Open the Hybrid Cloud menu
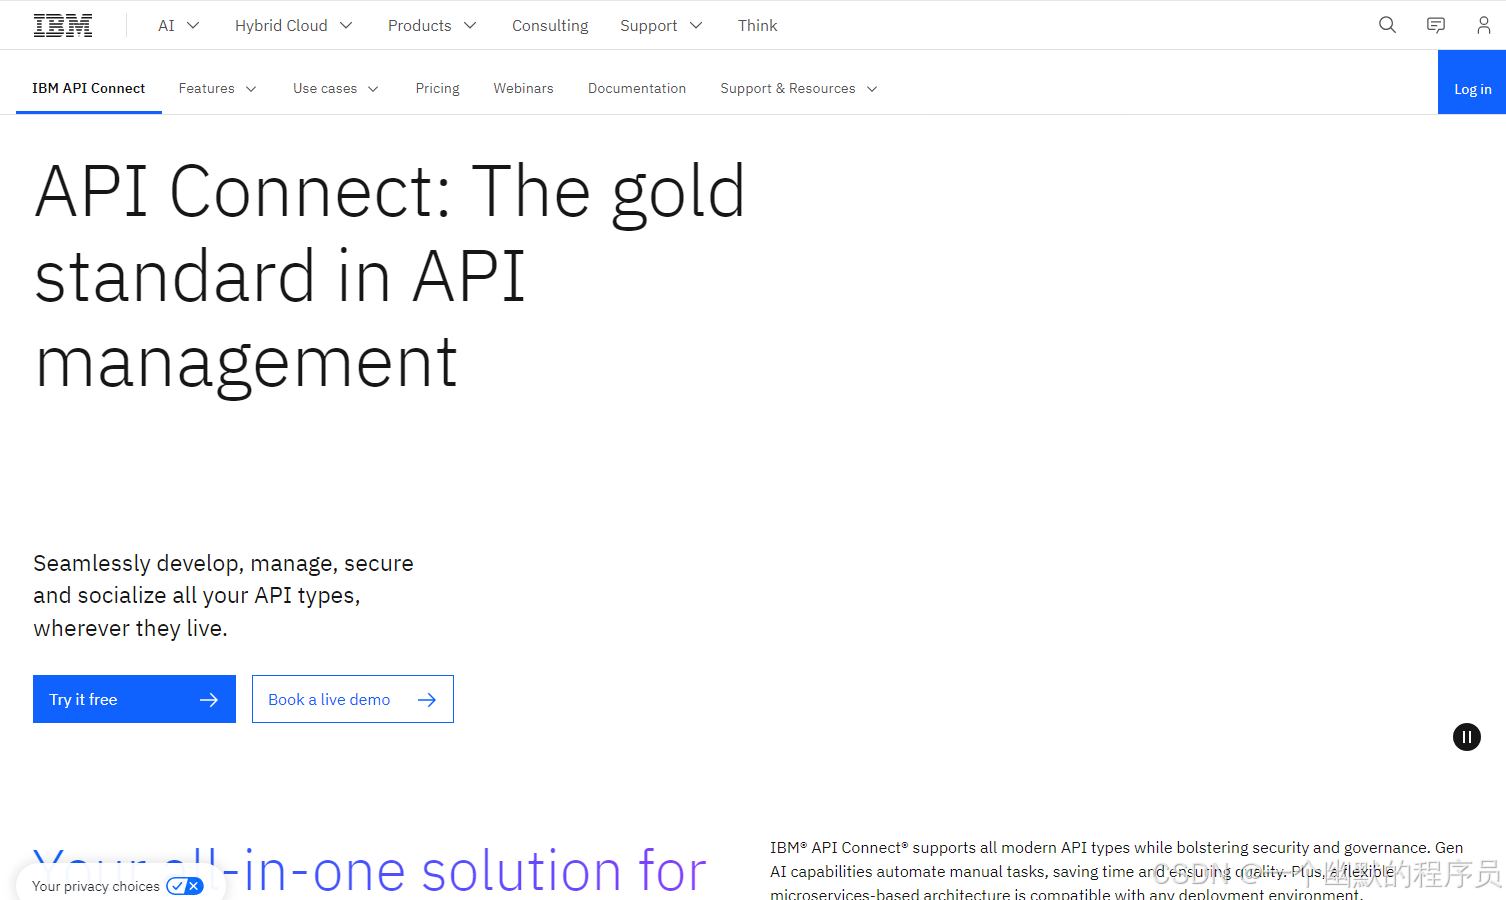The height and width of the screenshot is (900, 1506). (293, 25)
